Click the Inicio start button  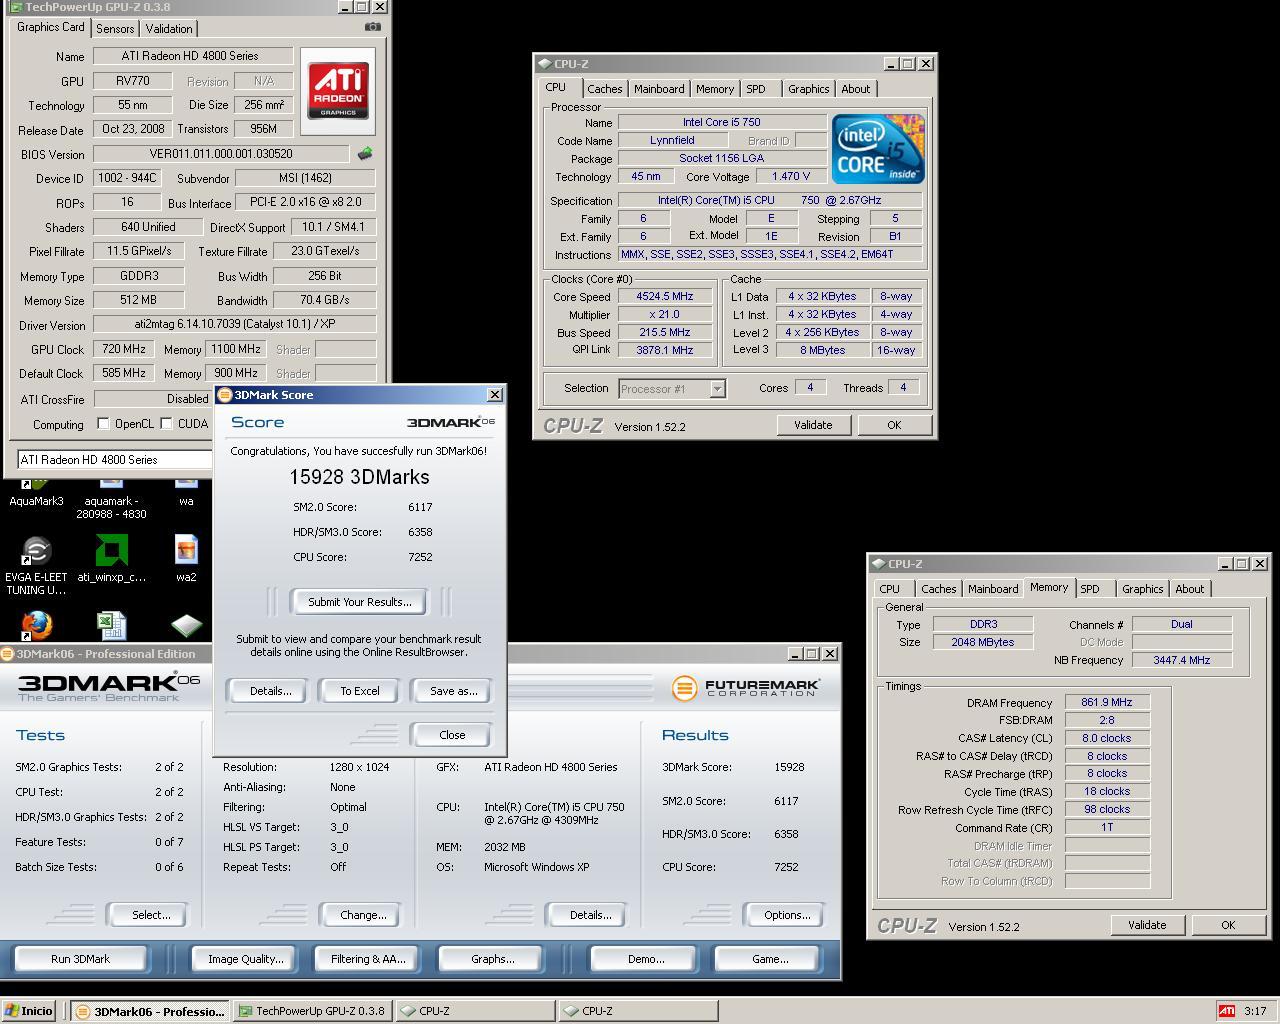[x=30, y=1011]
